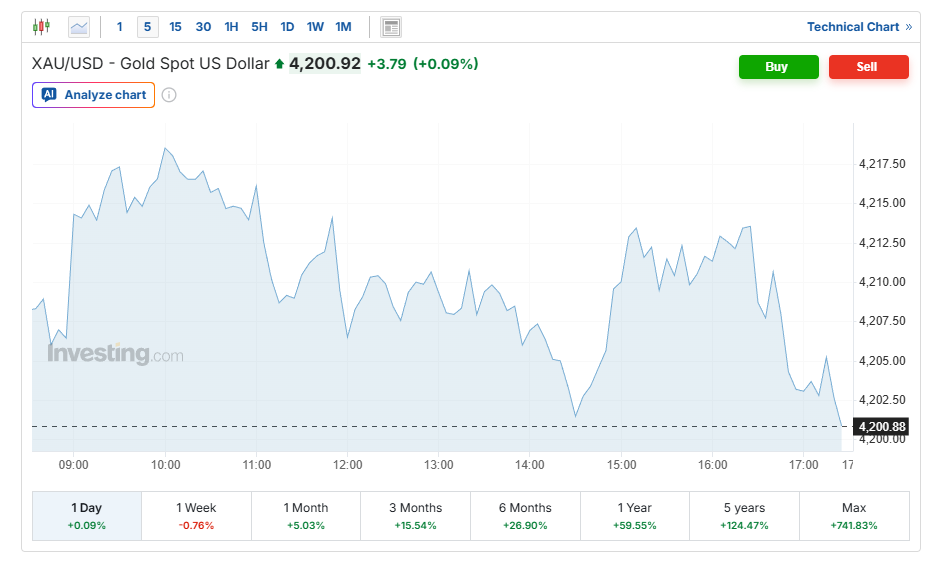Click the info icon beside Analyze chart

click(x=169, y=95)
